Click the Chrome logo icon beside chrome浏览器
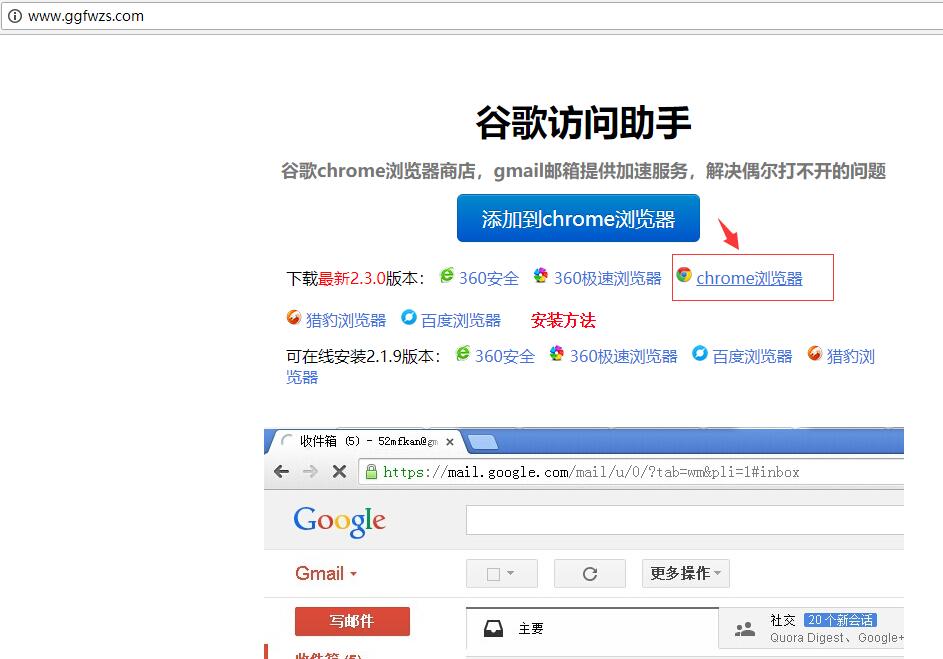Viewport: 943px width, 659px height. [684, 275]
